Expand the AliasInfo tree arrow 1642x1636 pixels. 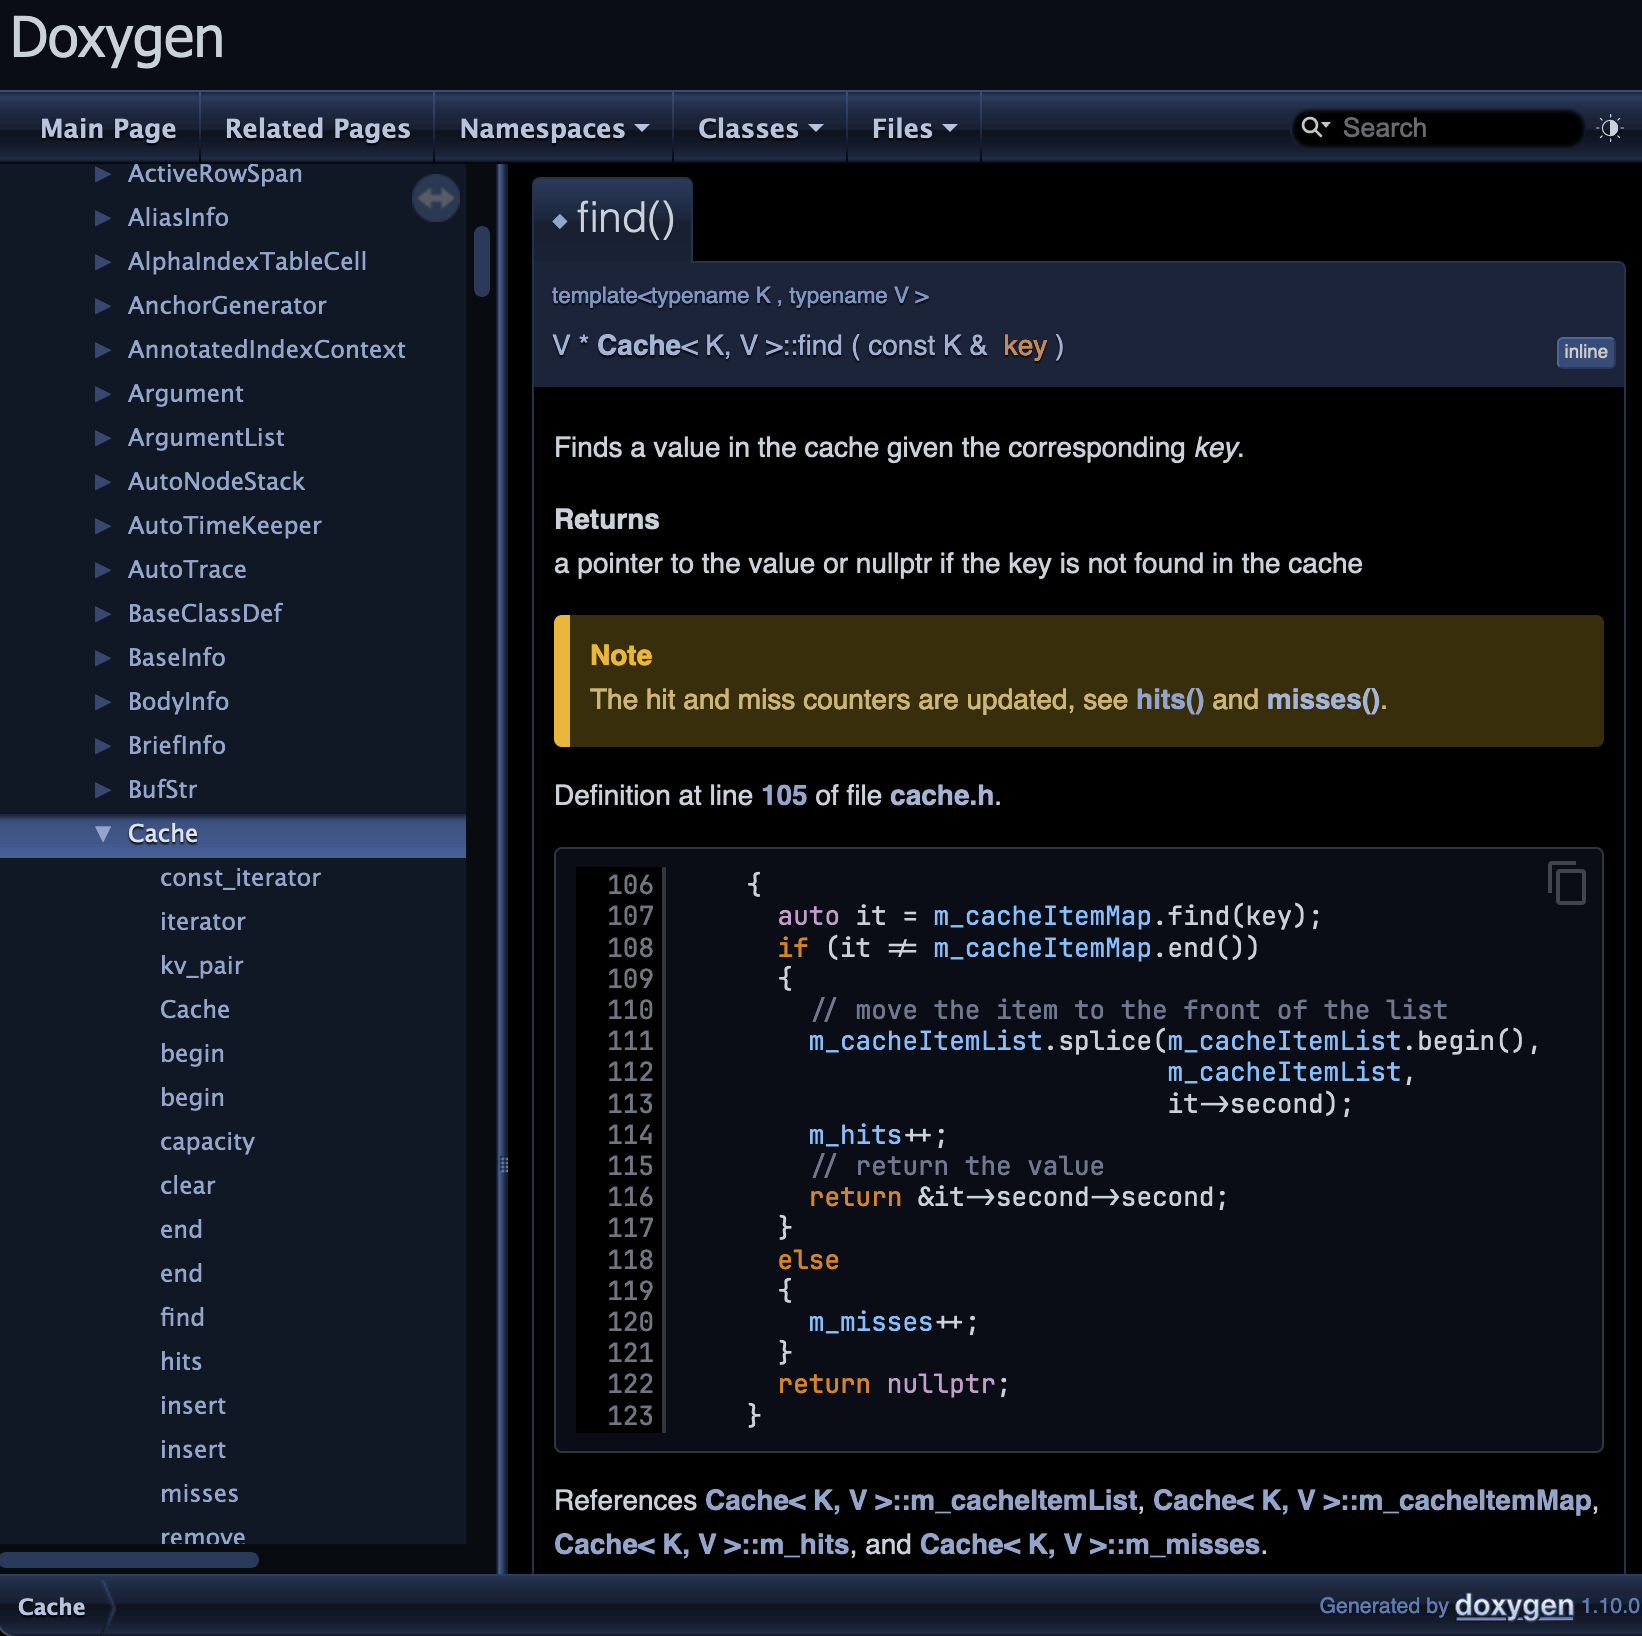tap(102, 218)
